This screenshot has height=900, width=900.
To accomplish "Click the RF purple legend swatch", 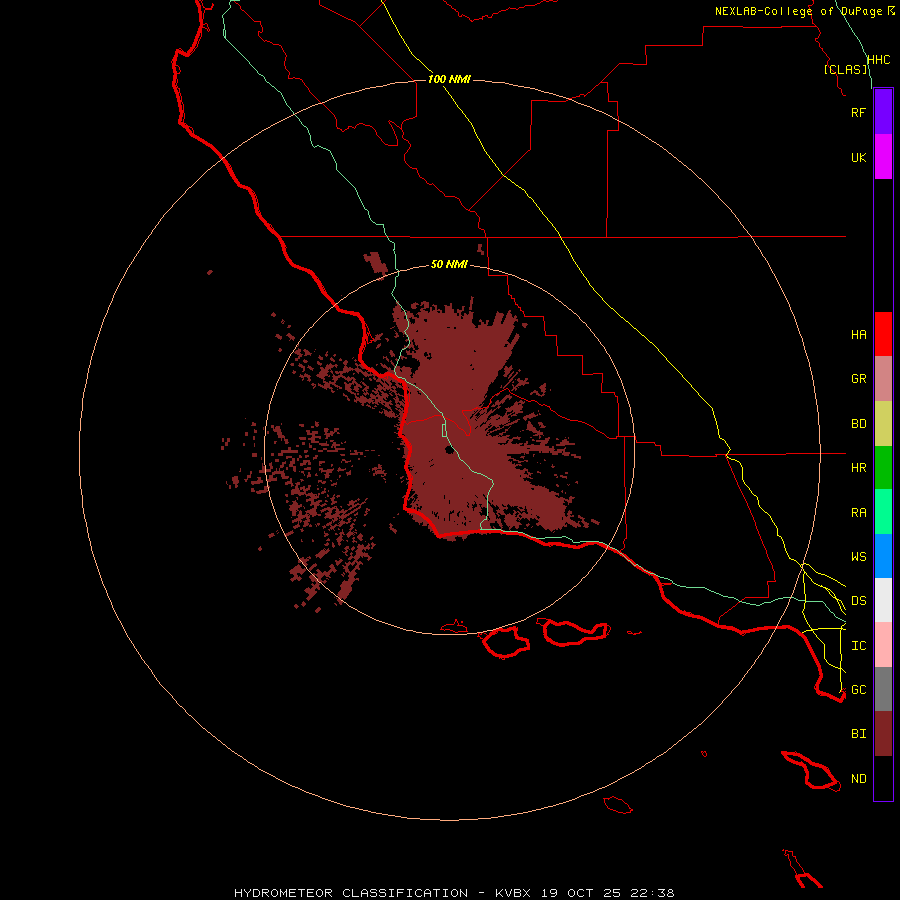I will tap(883, 111).
